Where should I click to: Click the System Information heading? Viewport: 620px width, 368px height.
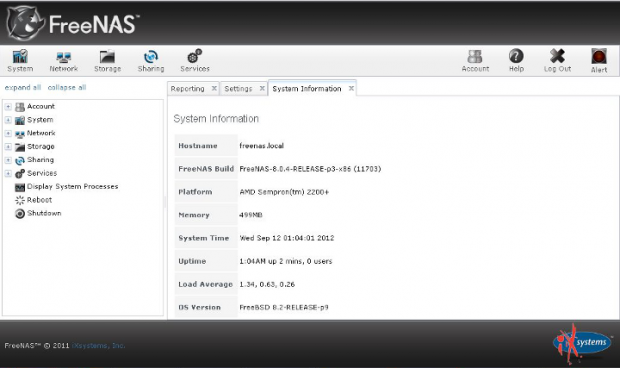(x=216, y=119)
